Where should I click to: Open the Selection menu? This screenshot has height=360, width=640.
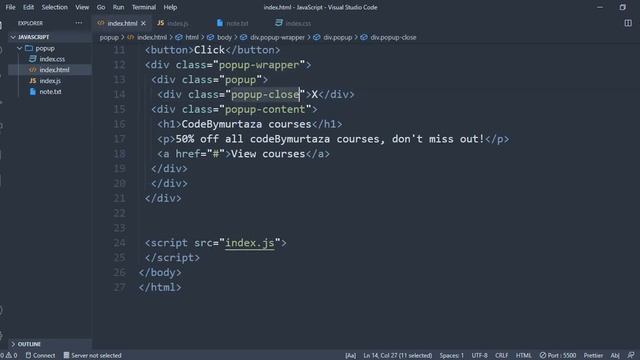54,7
